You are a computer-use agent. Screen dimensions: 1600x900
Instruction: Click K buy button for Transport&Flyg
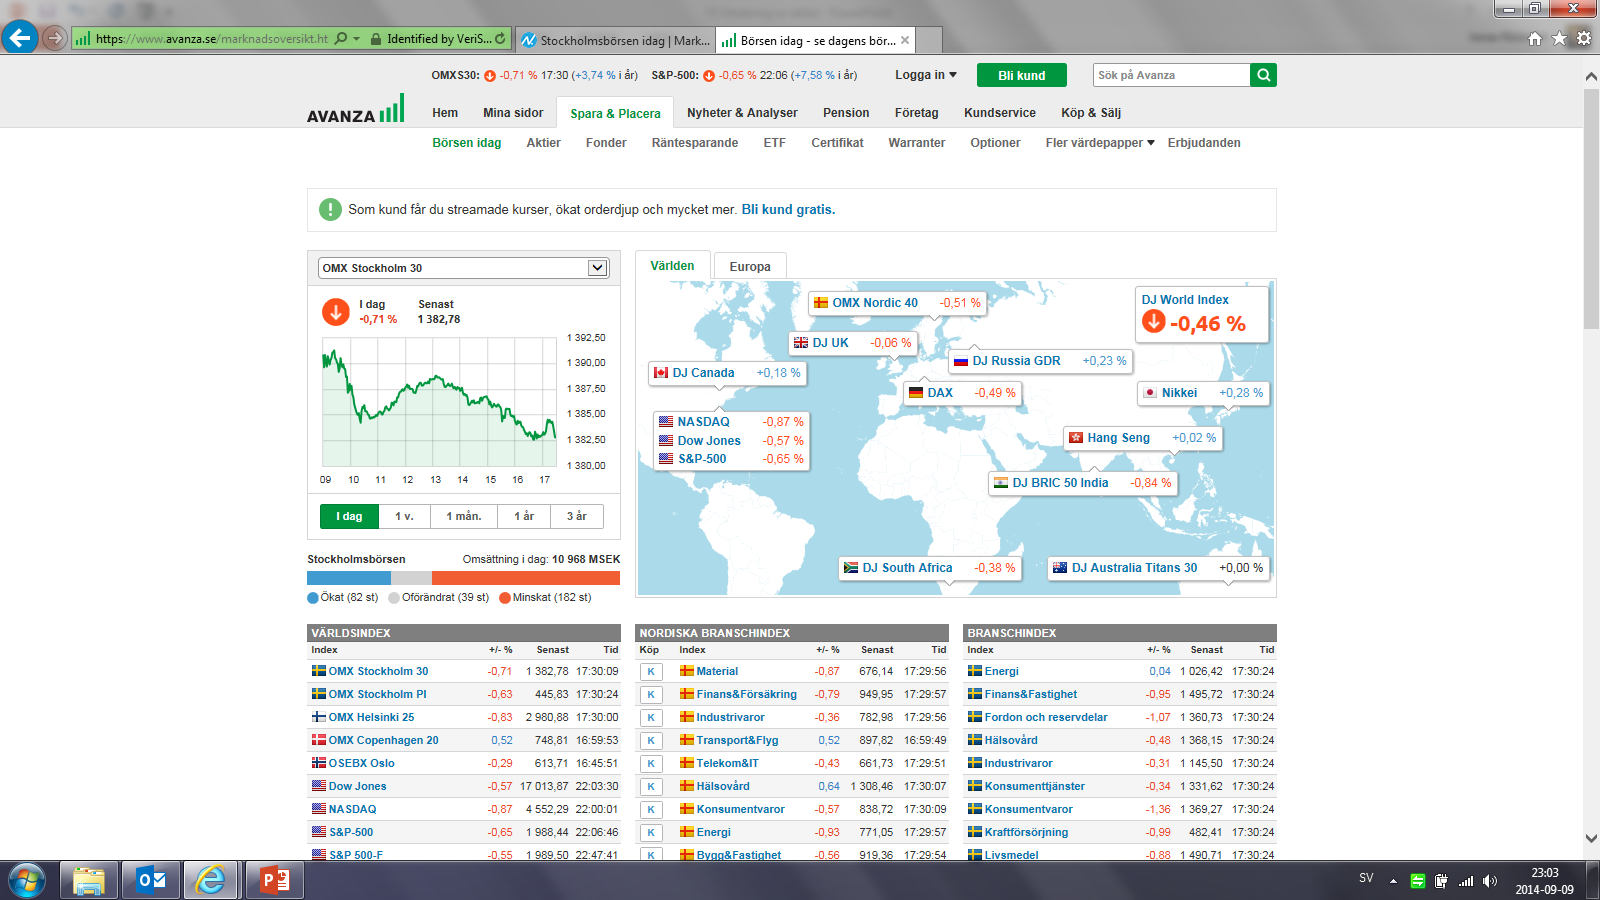651,741
